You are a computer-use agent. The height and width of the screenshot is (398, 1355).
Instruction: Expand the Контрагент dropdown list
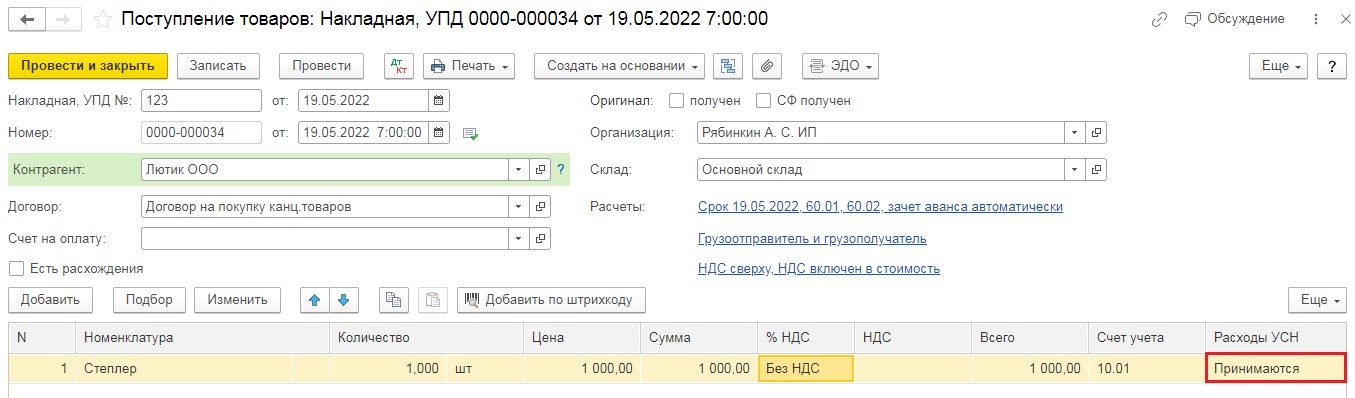pos(518,170)
